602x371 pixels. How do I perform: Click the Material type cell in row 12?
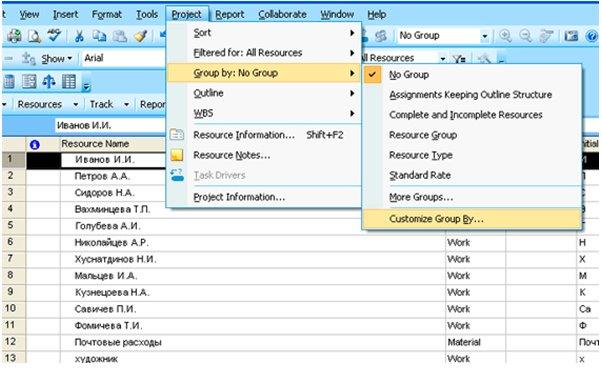click(475, 342)
